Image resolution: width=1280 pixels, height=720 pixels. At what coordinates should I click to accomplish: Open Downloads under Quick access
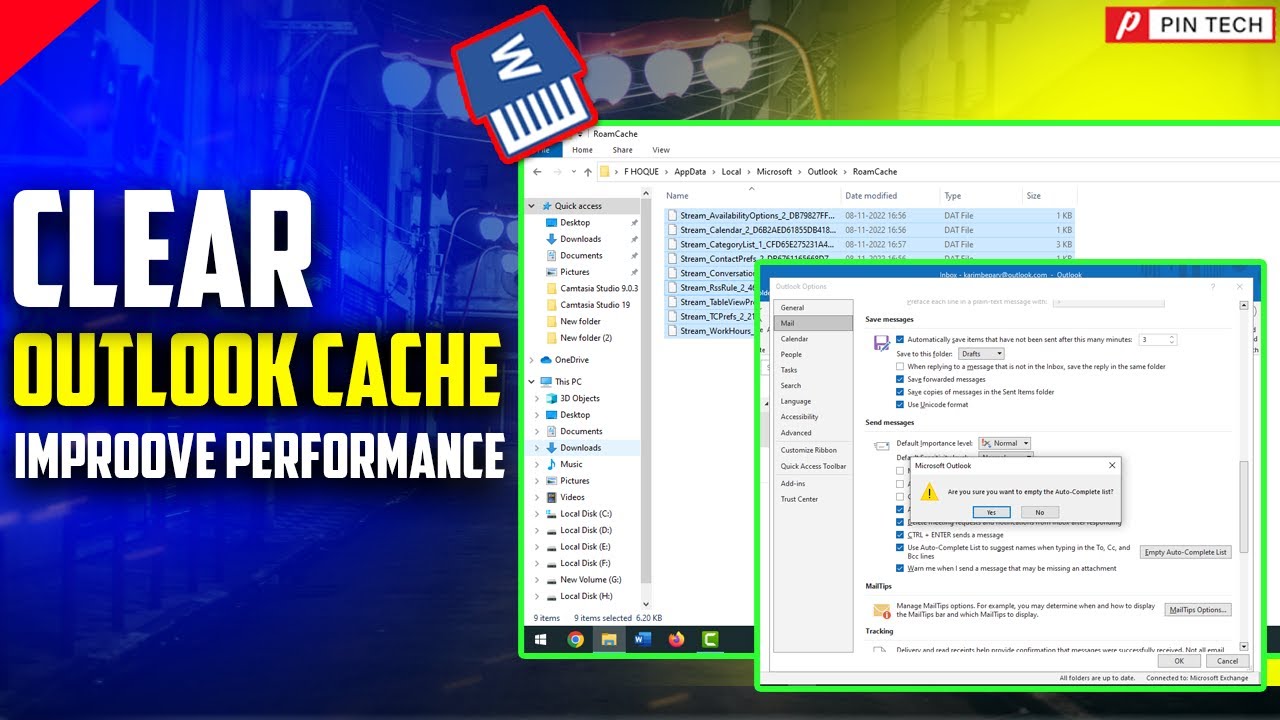[x=580, y=239]
